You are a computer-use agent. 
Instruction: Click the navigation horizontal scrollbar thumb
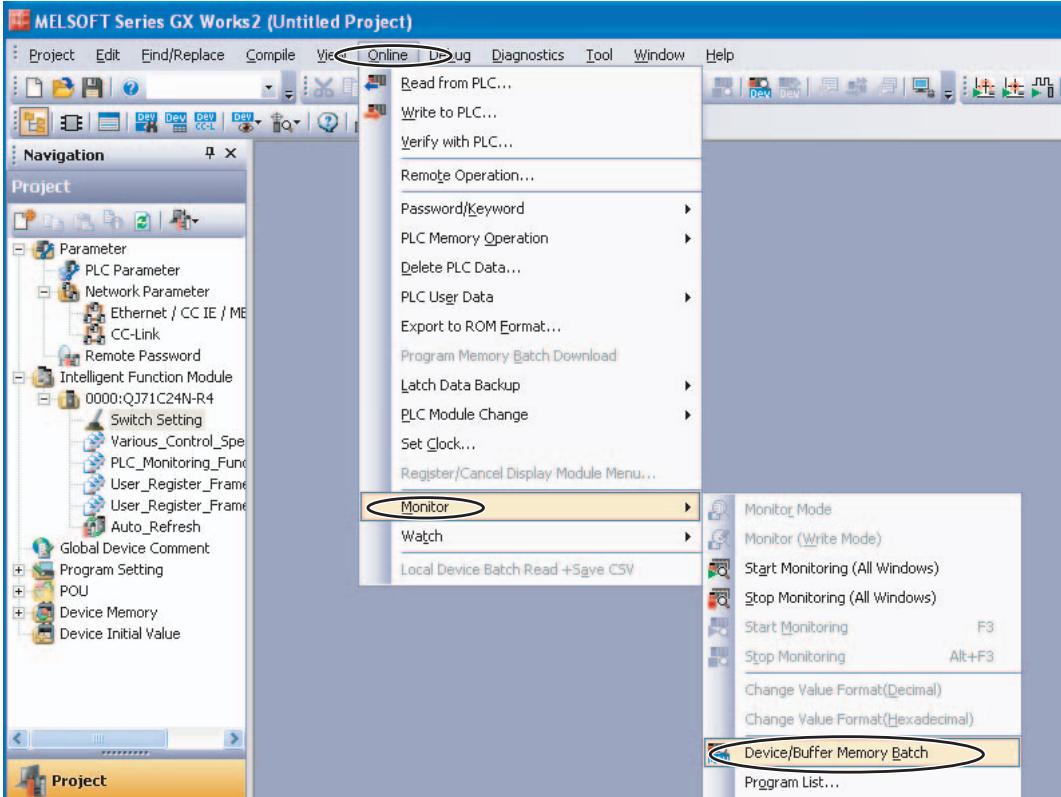[99, 738]
